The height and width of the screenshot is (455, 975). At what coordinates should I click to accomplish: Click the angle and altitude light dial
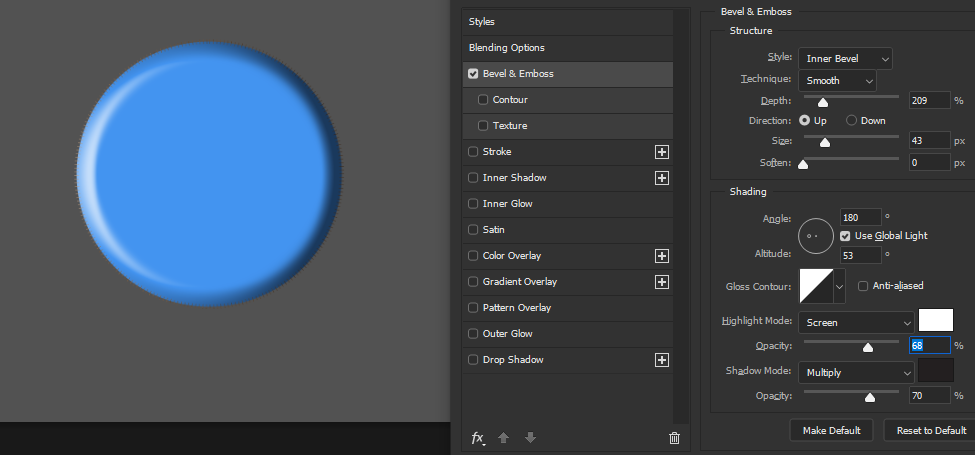click(816, 236)
